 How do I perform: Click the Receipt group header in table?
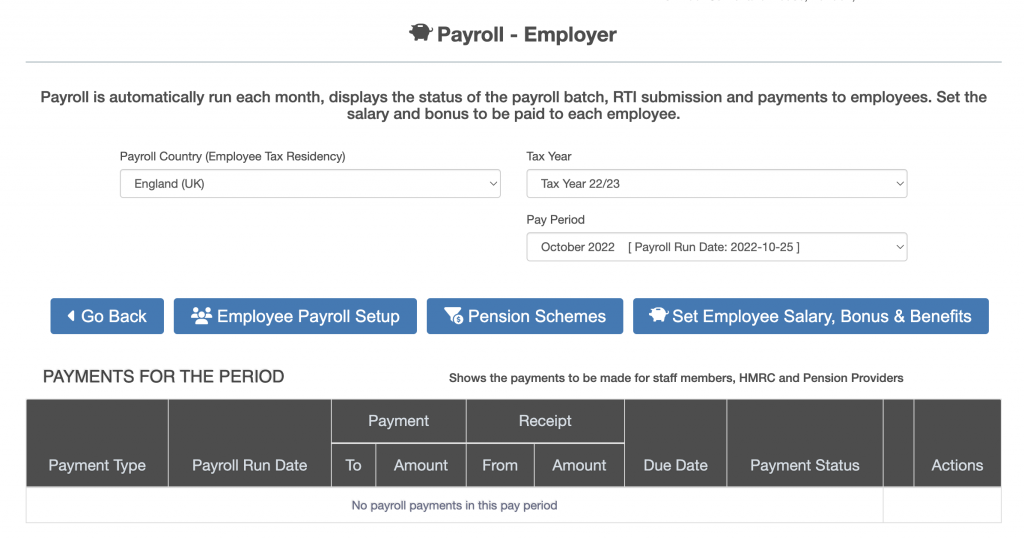point(545,421)
